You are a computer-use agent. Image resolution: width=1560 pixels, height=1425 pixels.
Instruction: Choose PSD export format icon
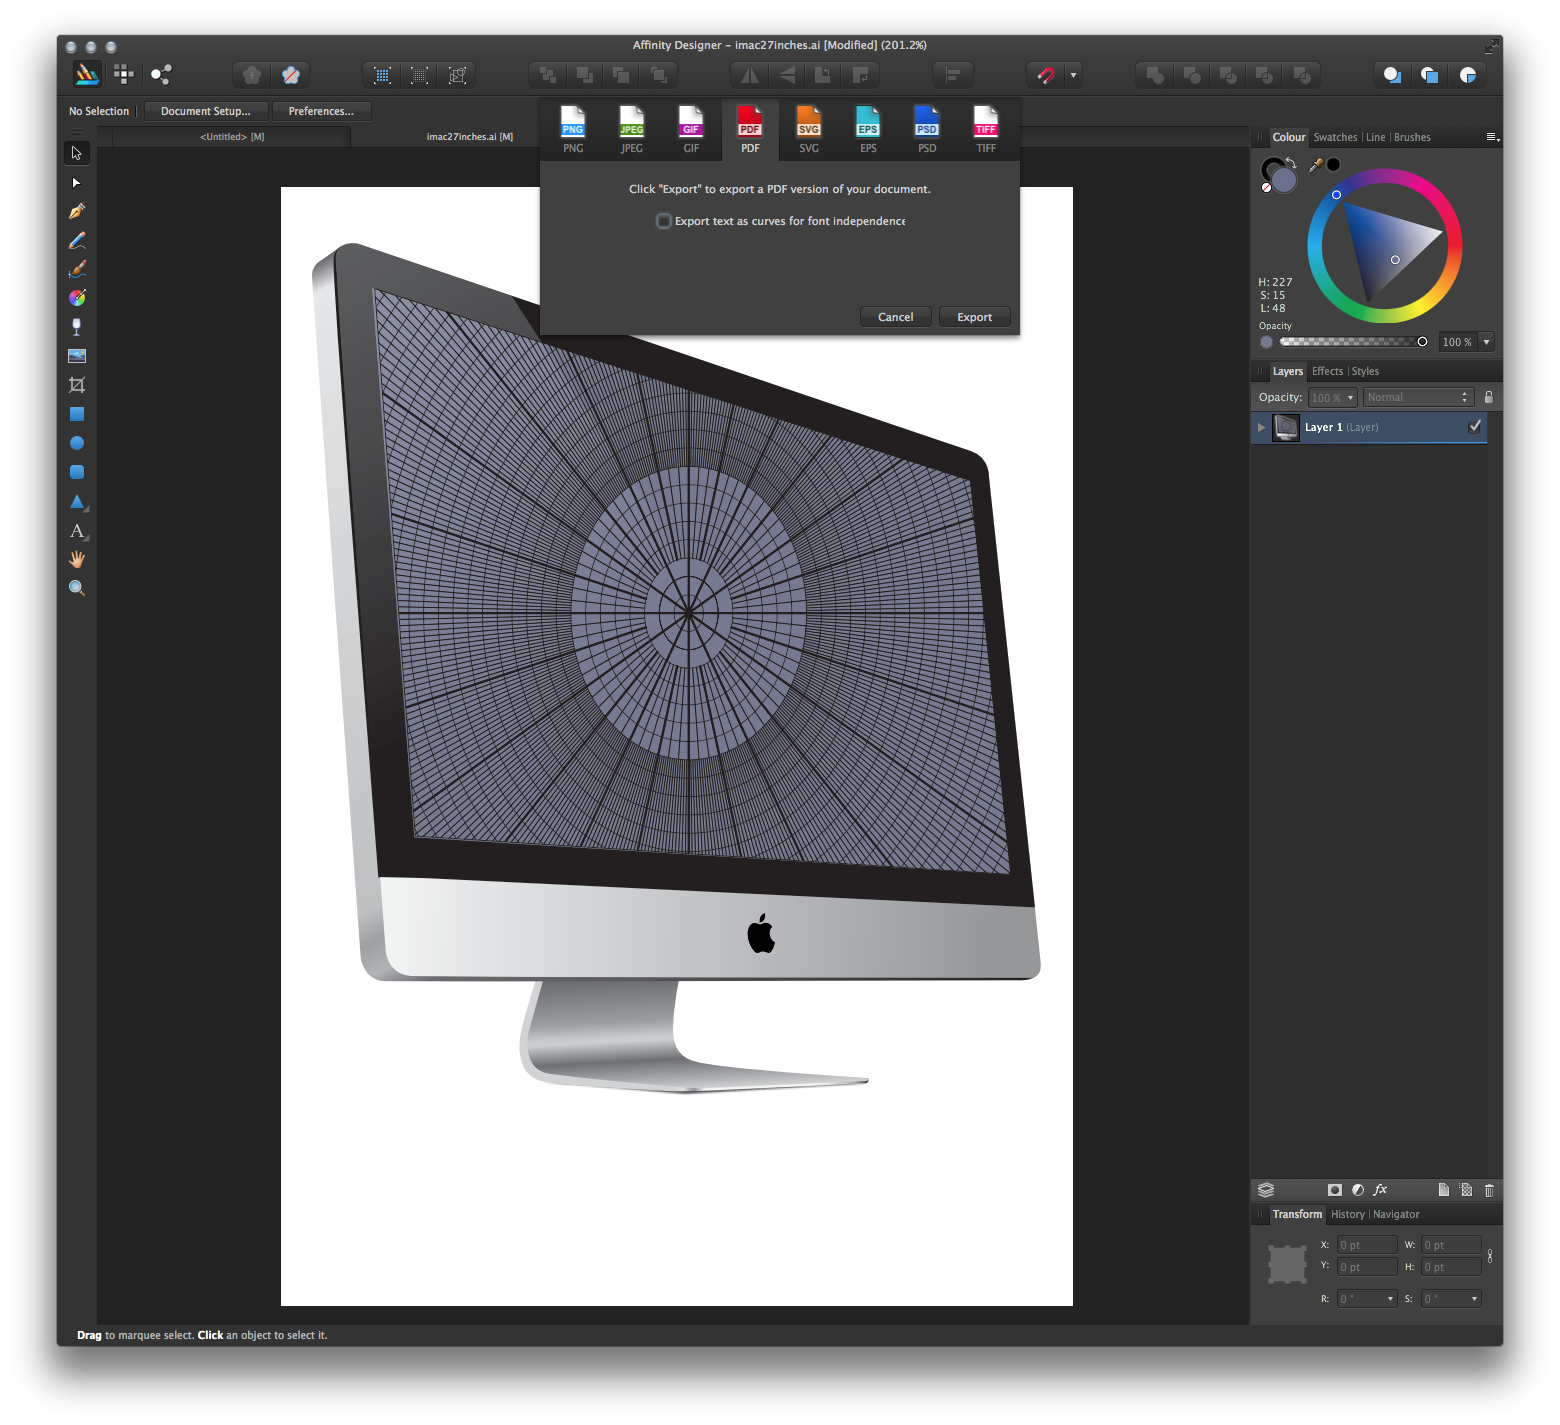[x=927, y=129]
